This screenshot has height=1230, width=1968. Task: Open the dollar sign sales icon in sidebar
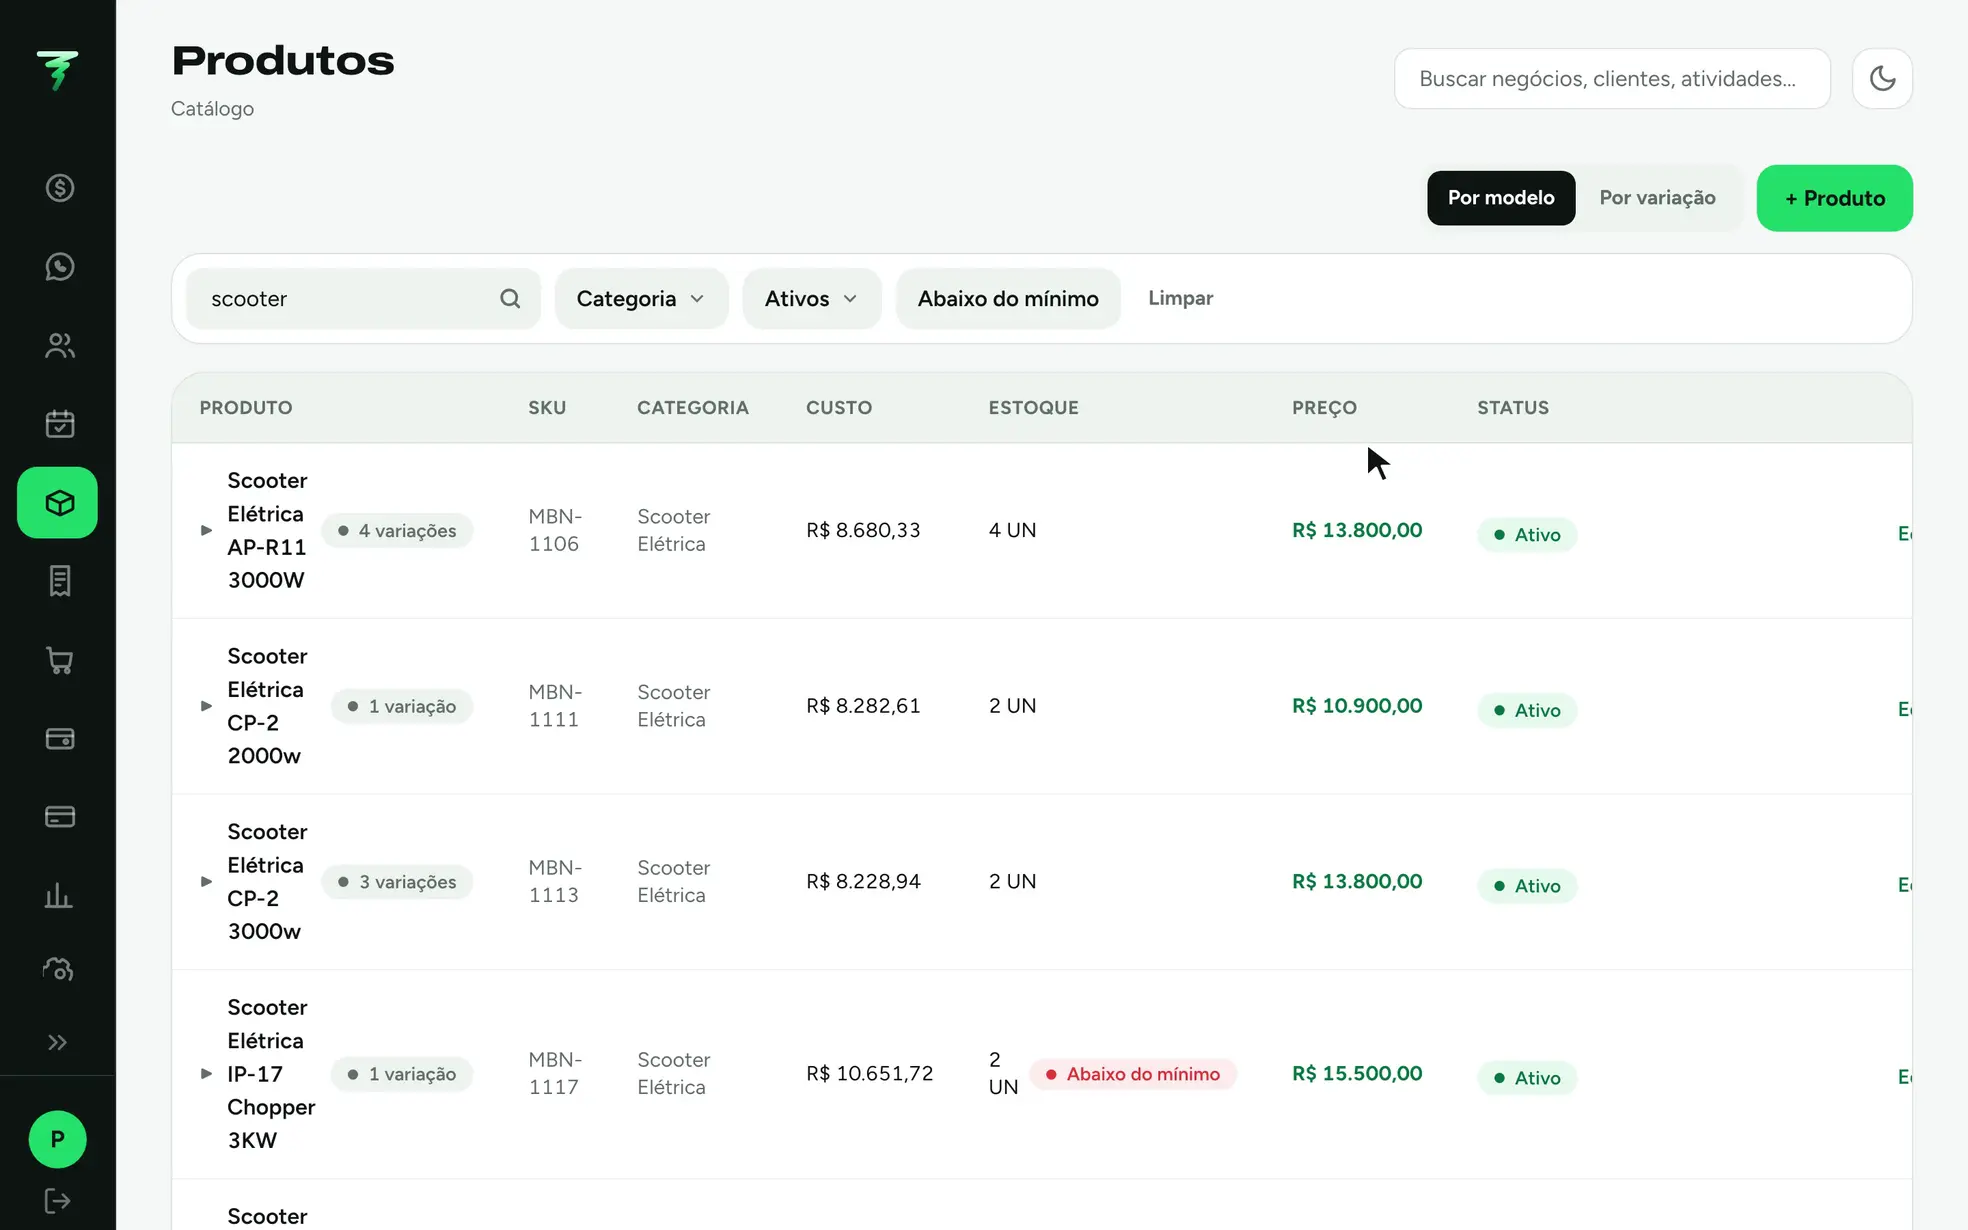59,188
